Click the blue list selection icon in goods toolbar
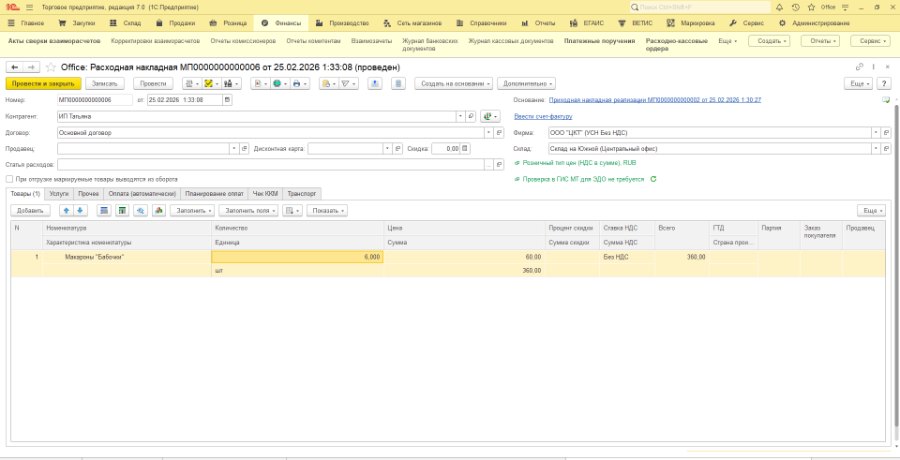The width and height of the screenshot is (900, 460). [104, 211]
